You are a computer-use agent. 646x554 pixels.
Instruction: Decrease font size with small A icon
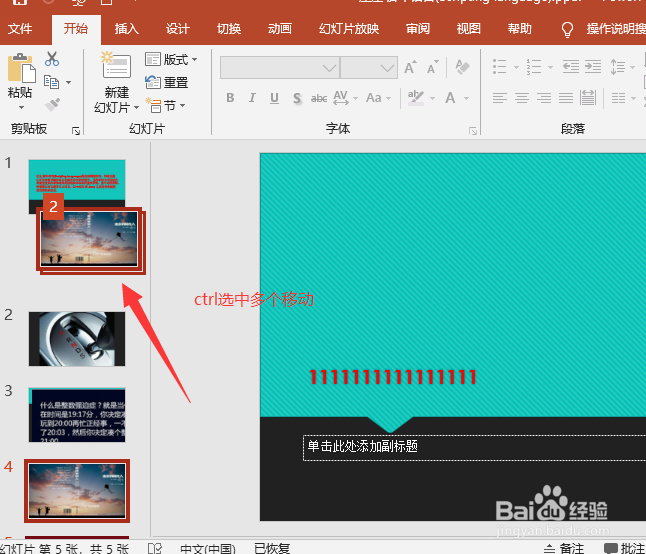(433, 67)
